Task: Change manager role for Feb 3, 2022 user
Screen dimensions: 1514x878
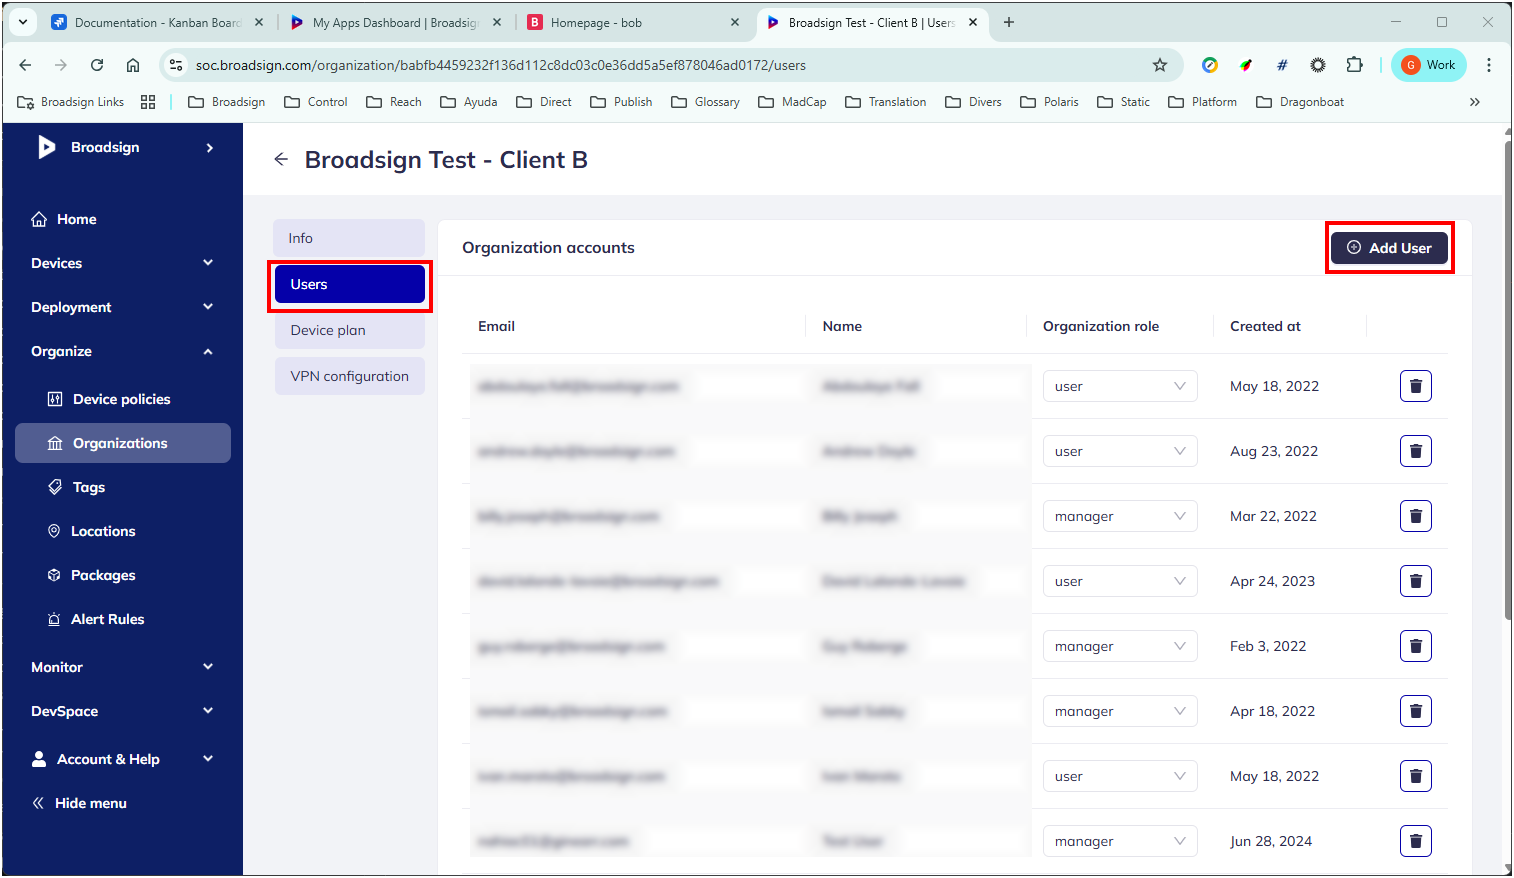Action: pyautogui.click(x=1119, y=646)
